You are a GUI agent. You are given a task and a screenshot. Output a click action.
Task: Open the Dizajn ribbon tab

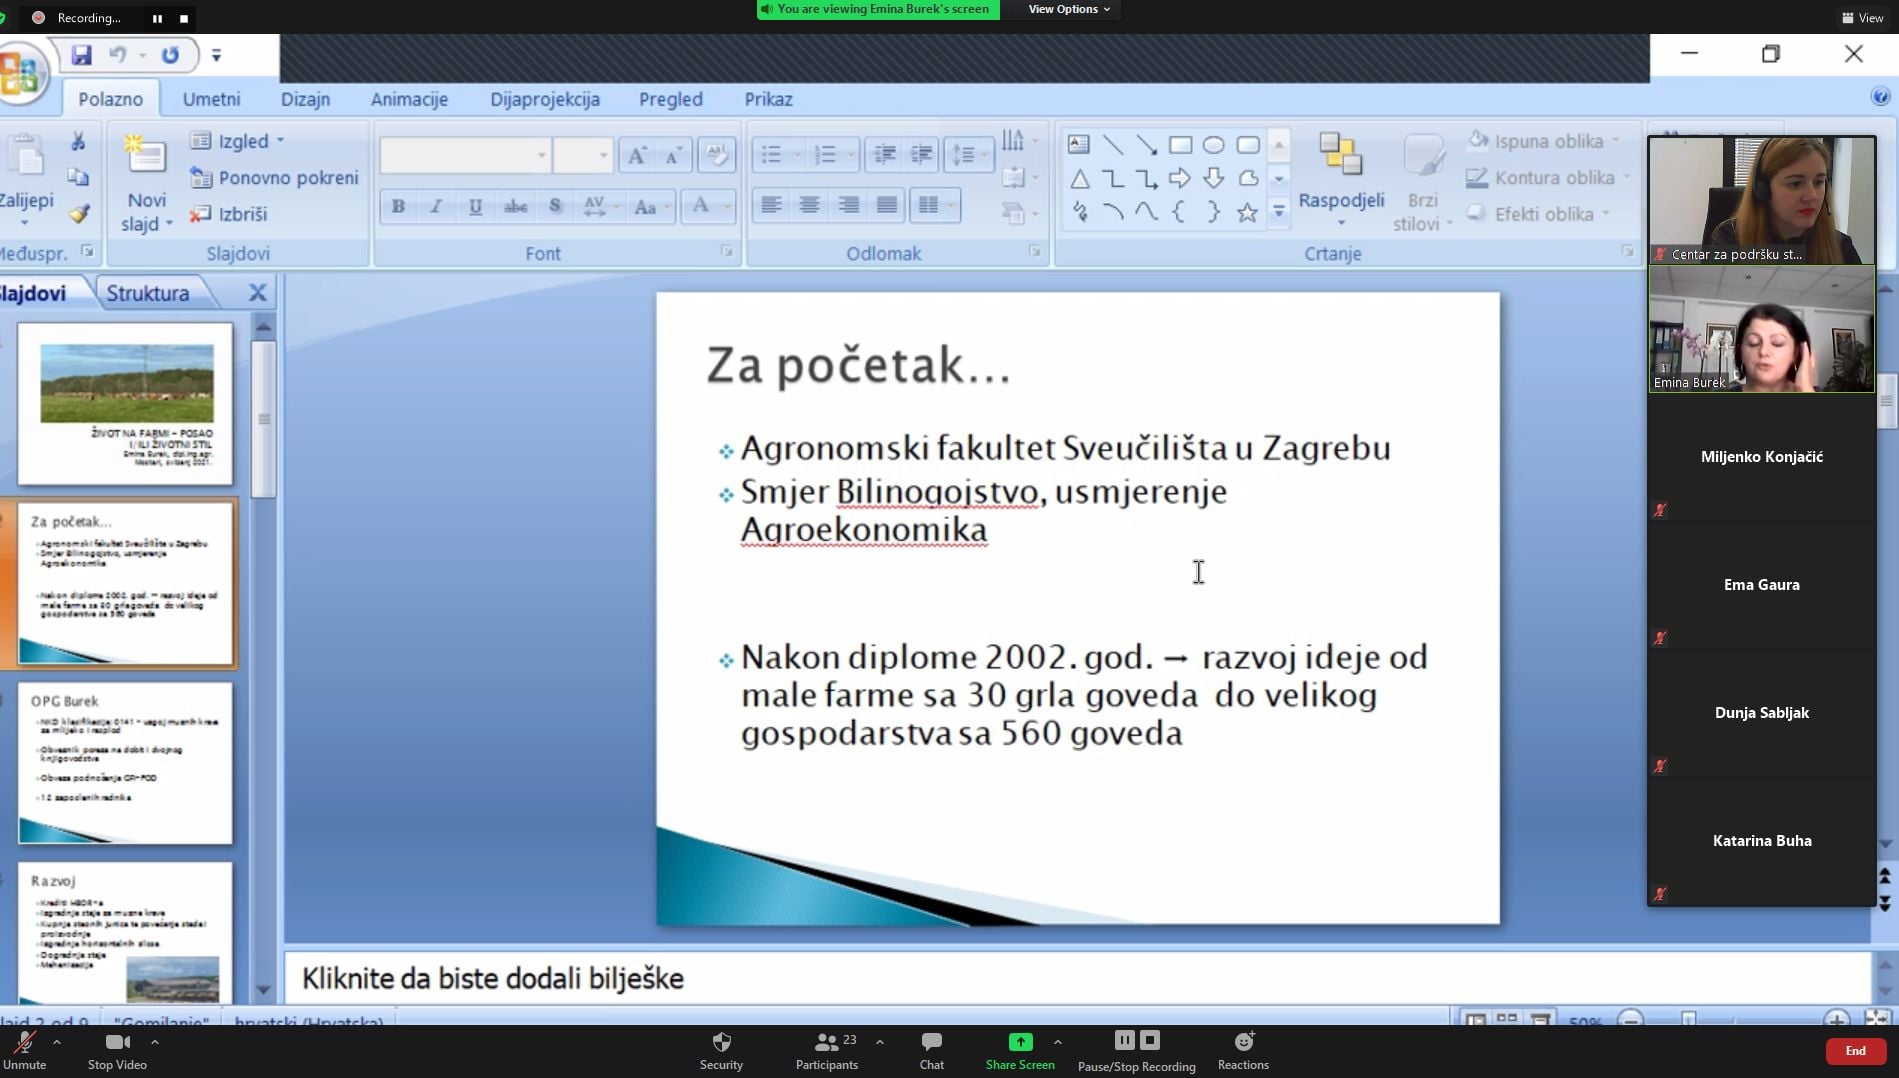[305, 99]
